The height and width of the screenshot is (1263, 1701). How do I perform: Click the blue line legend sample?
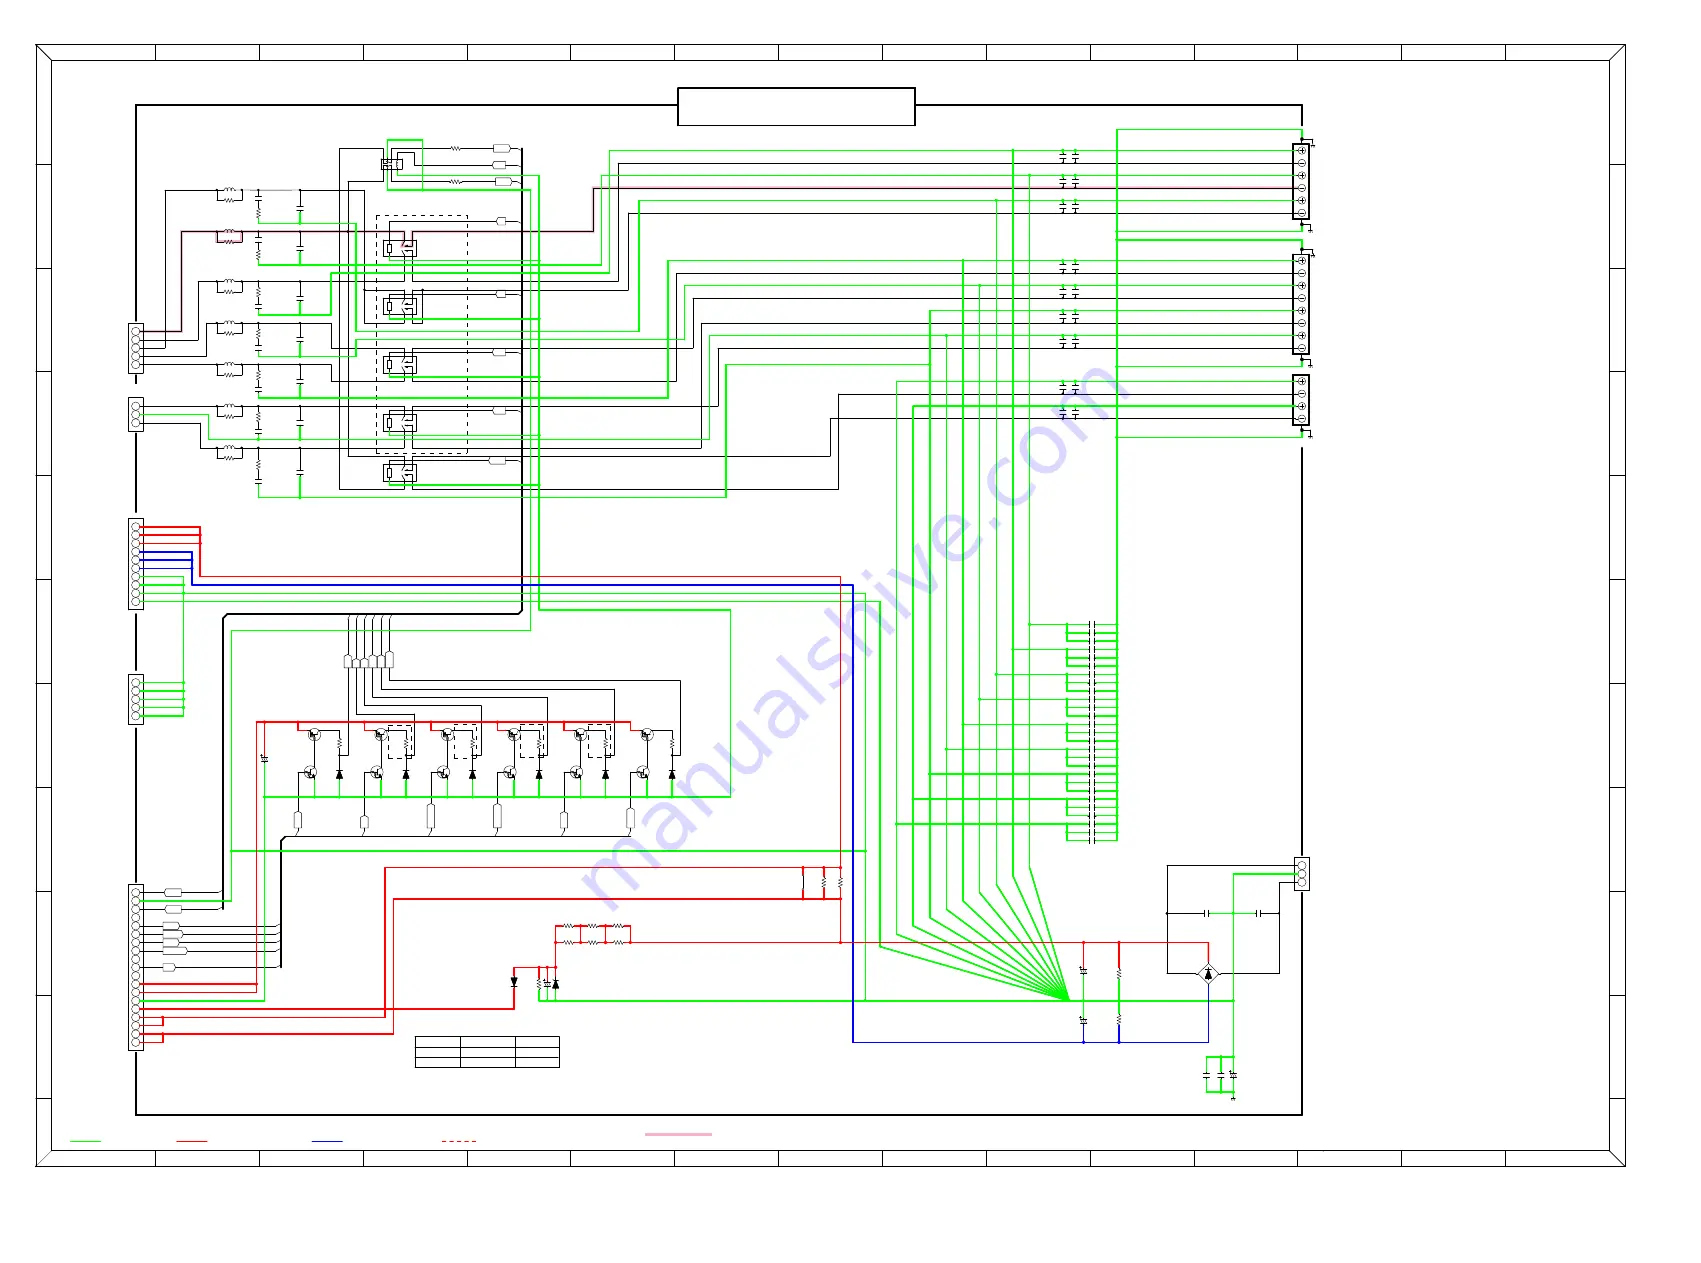[x=327, y=1141]
